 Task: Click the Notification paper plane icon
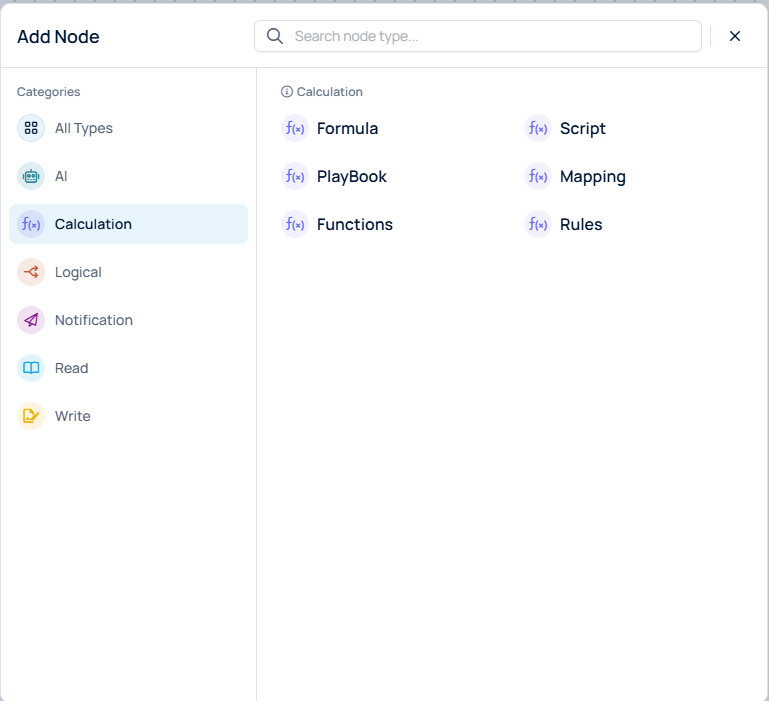coord(31,320)
